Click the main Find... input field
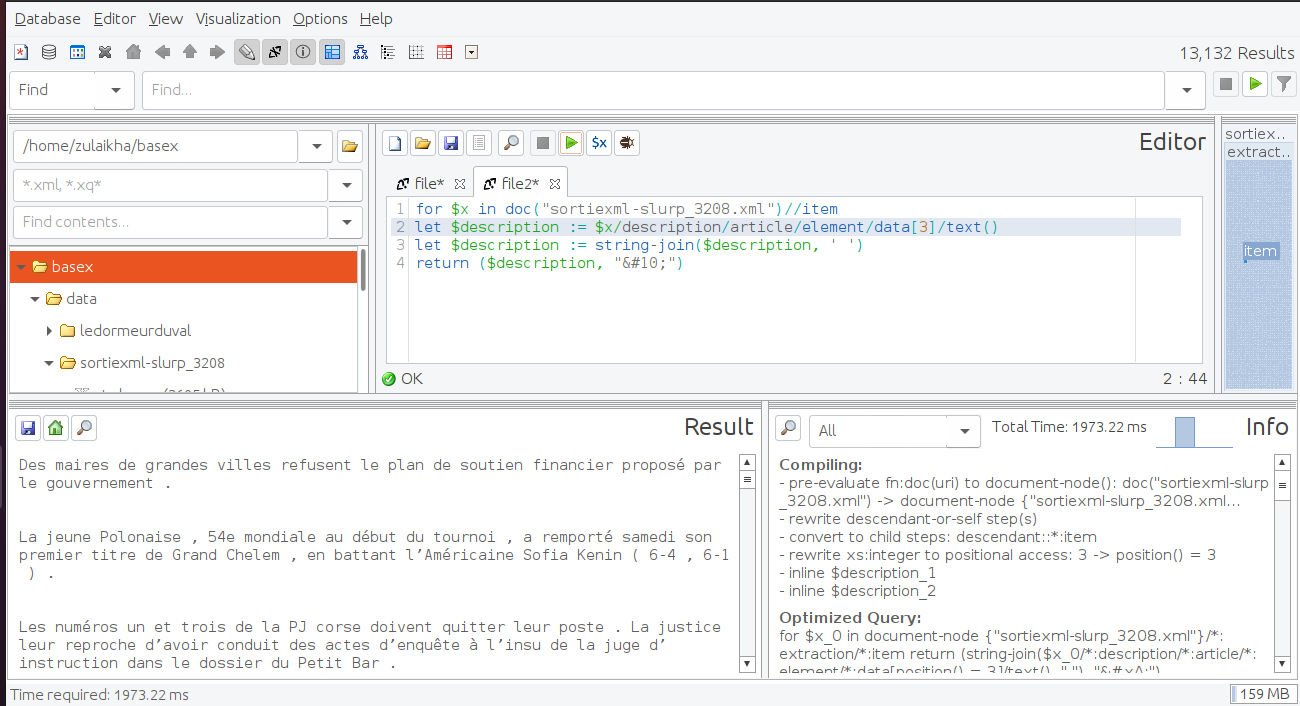Viewport: 1300px width, 706px height. pyautogui.click(x=653, y=90)
